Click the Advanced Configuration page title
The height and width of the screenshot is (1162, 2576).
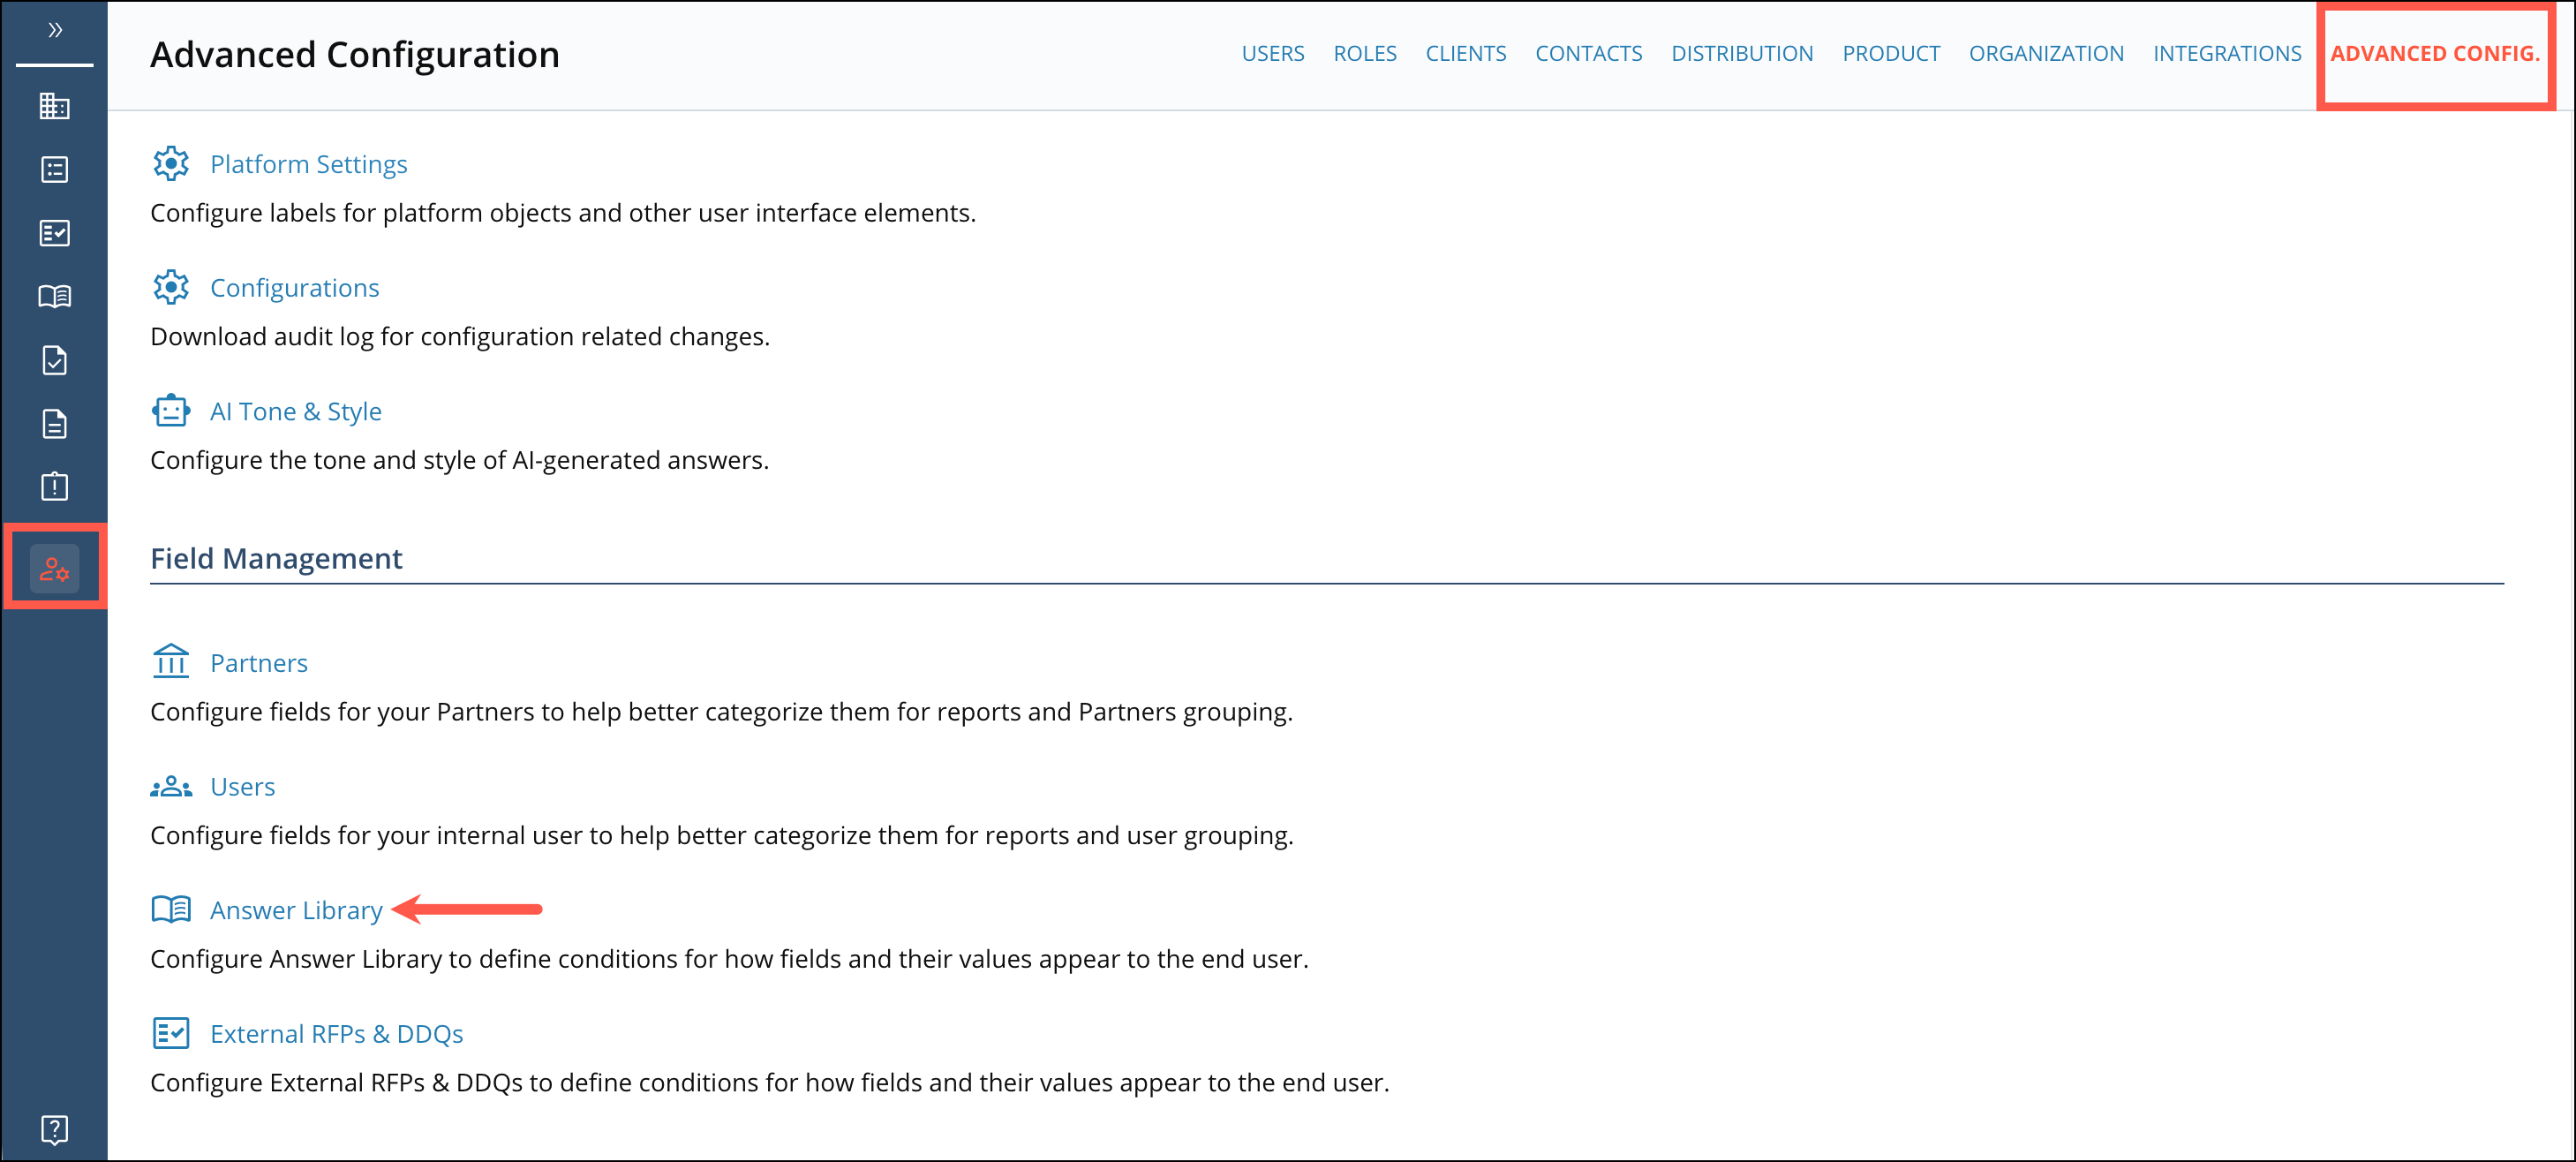tap(355, 55)
